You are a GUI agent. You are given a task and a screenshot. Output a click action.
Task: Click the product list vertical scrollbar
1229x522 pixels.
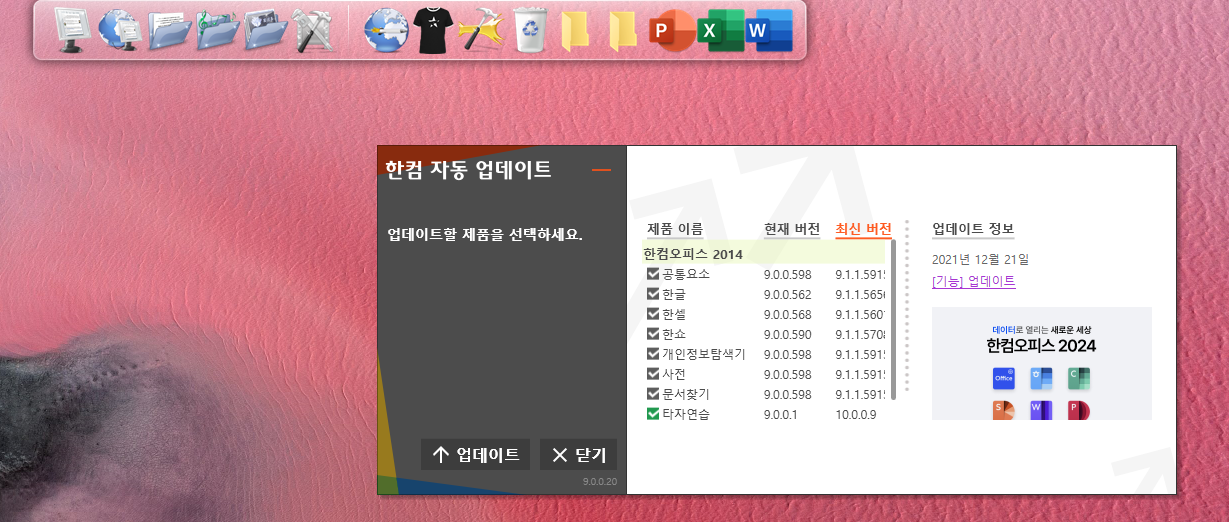(893, 320)
